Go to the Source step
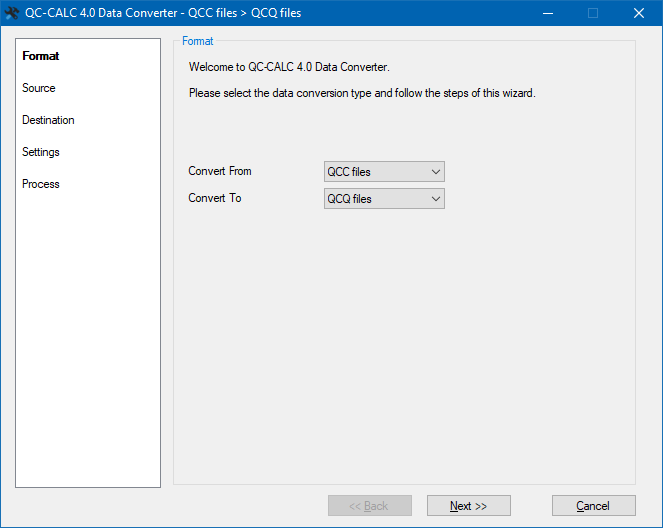Screen dimensions: 663x528 39,88
